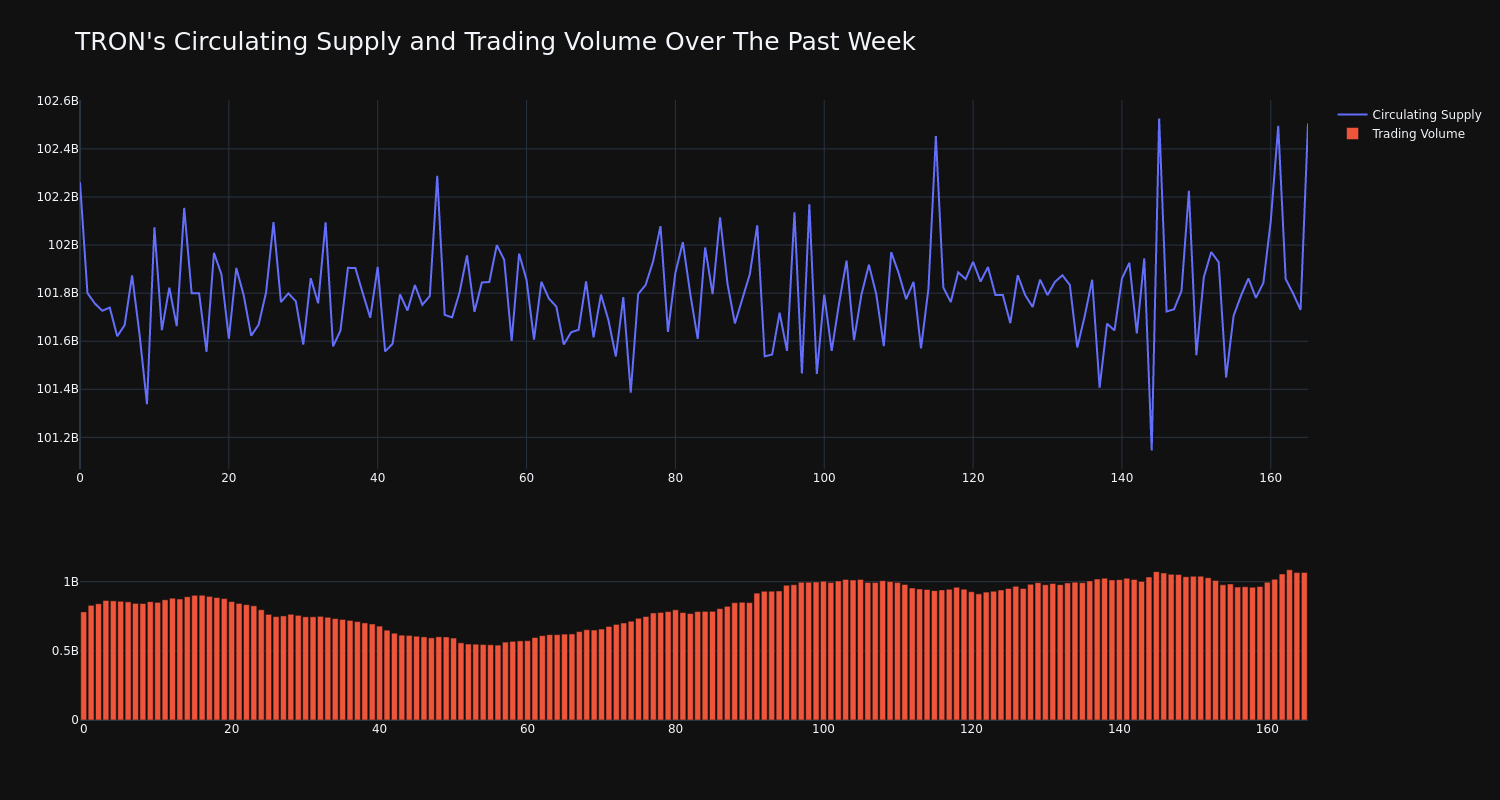Image resolution: width=1500 pixels, height=800 pixels.
Task: Click the Circulating Supply blue legend line
Action: click(x=1352, y=115)
